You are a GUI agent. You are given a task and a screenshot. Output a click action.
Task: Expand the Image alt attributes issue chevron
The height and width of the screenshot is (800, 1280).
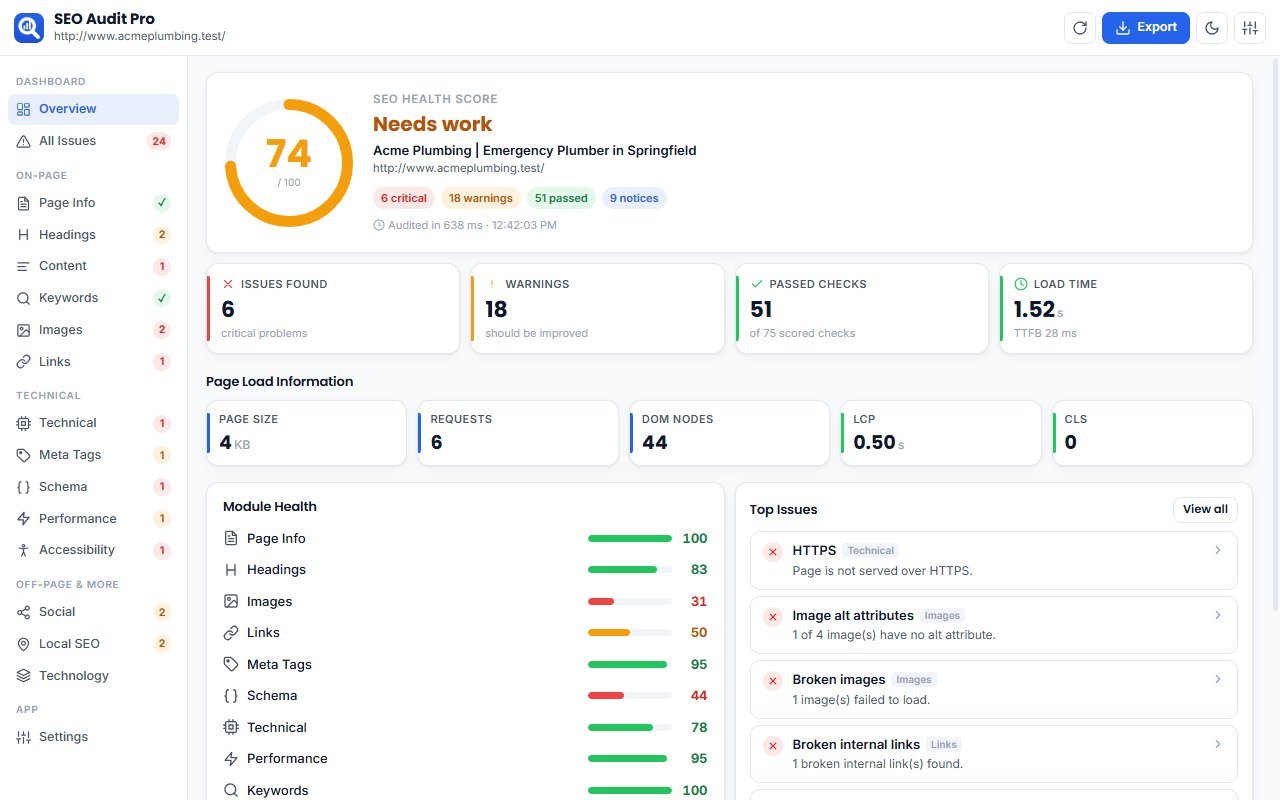[1217, 615]
